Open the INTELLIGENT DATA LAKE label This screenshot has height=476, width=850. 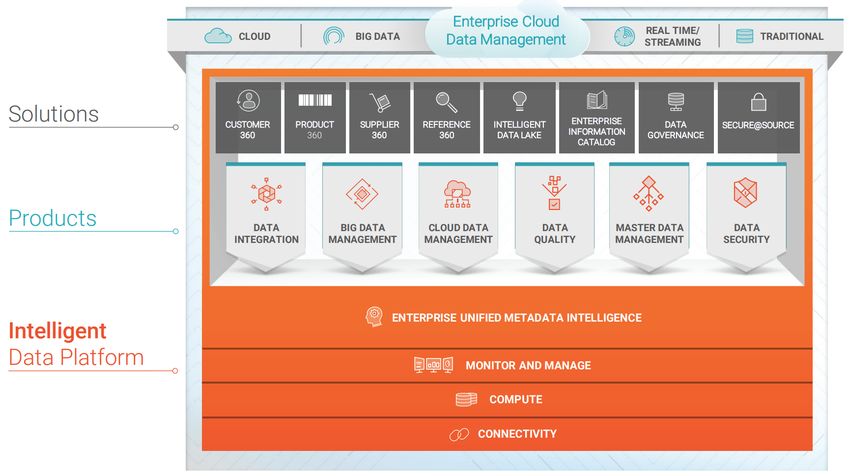519,130
